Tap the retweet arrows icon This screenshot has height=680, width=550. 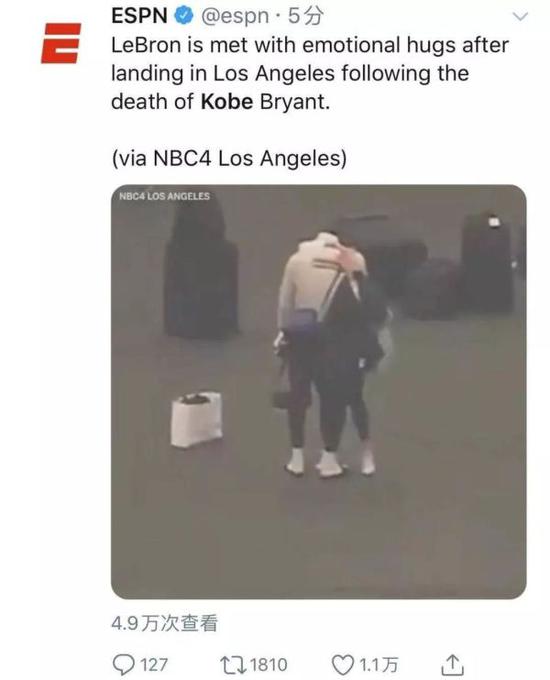[x=233, y=664]
